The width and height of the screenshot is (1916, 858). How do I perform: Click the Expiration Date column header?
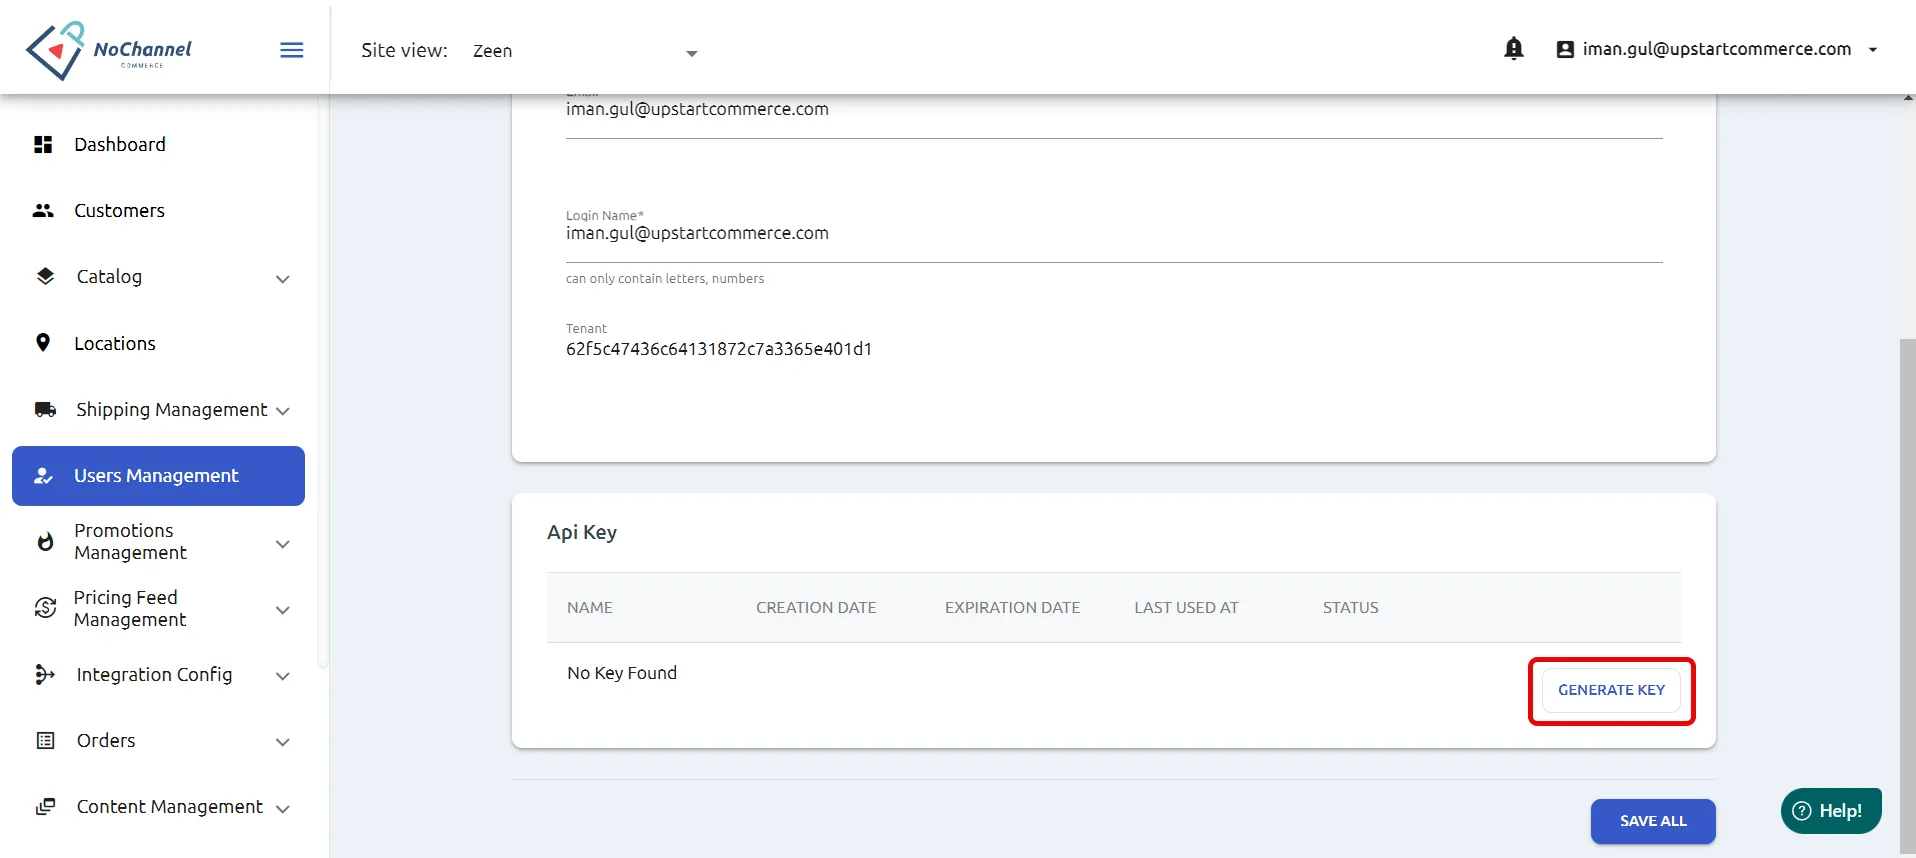(1012, 608)
